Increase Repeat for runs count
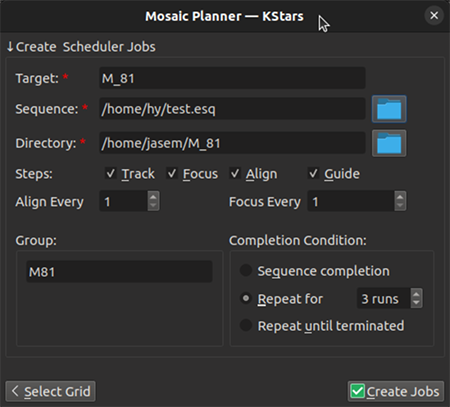The image size is (450, 407). pos(416,294)
